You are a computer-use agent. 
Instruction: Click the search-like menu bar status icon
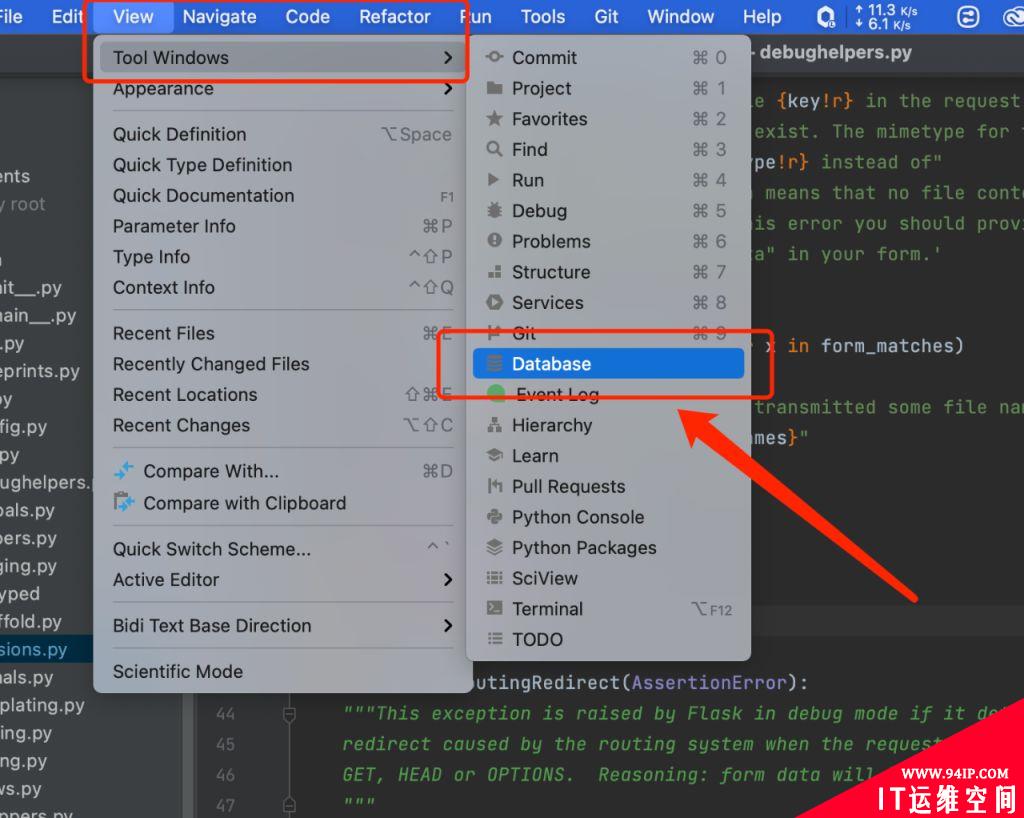tap(826, 17)
